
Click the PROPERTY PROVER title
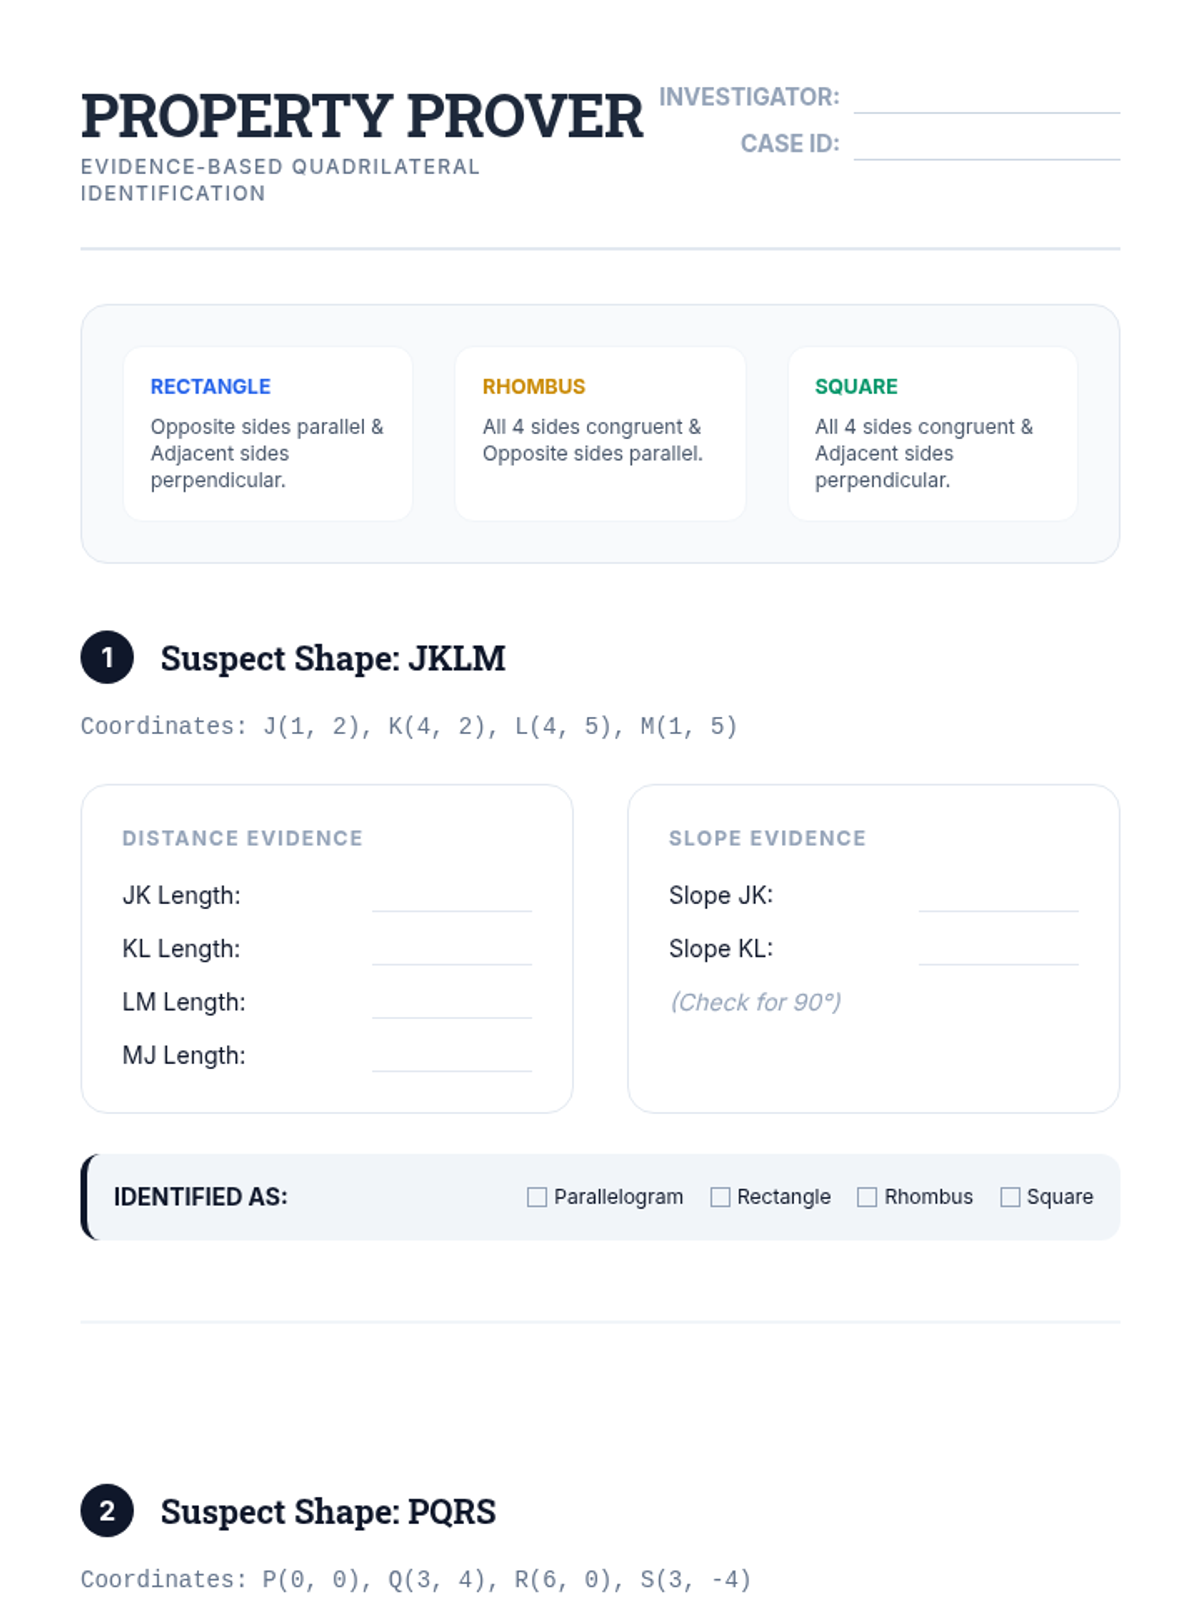362,115
